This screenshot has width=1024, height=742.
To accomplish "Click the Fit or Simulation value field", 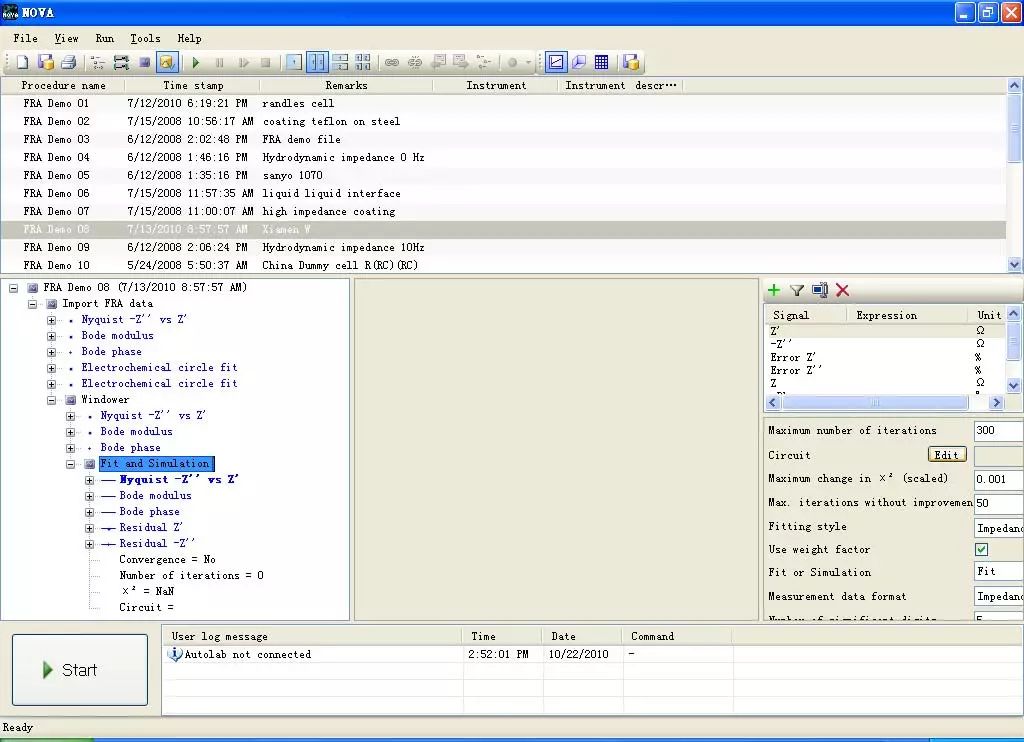I will [x=998, y=572].
